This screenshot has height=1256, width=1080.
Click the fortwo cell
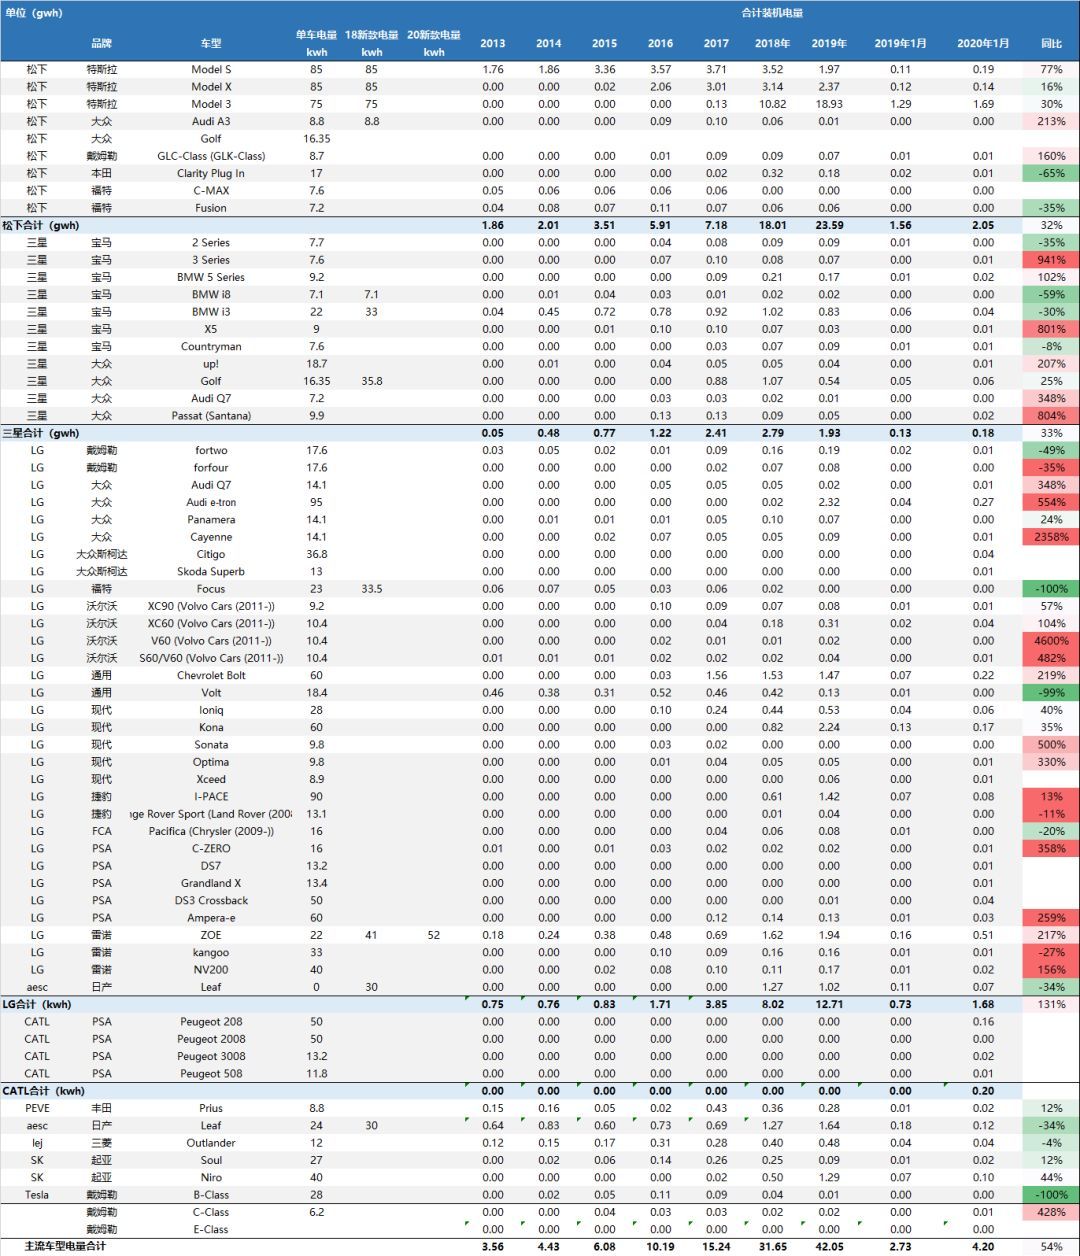coord(211,451)
